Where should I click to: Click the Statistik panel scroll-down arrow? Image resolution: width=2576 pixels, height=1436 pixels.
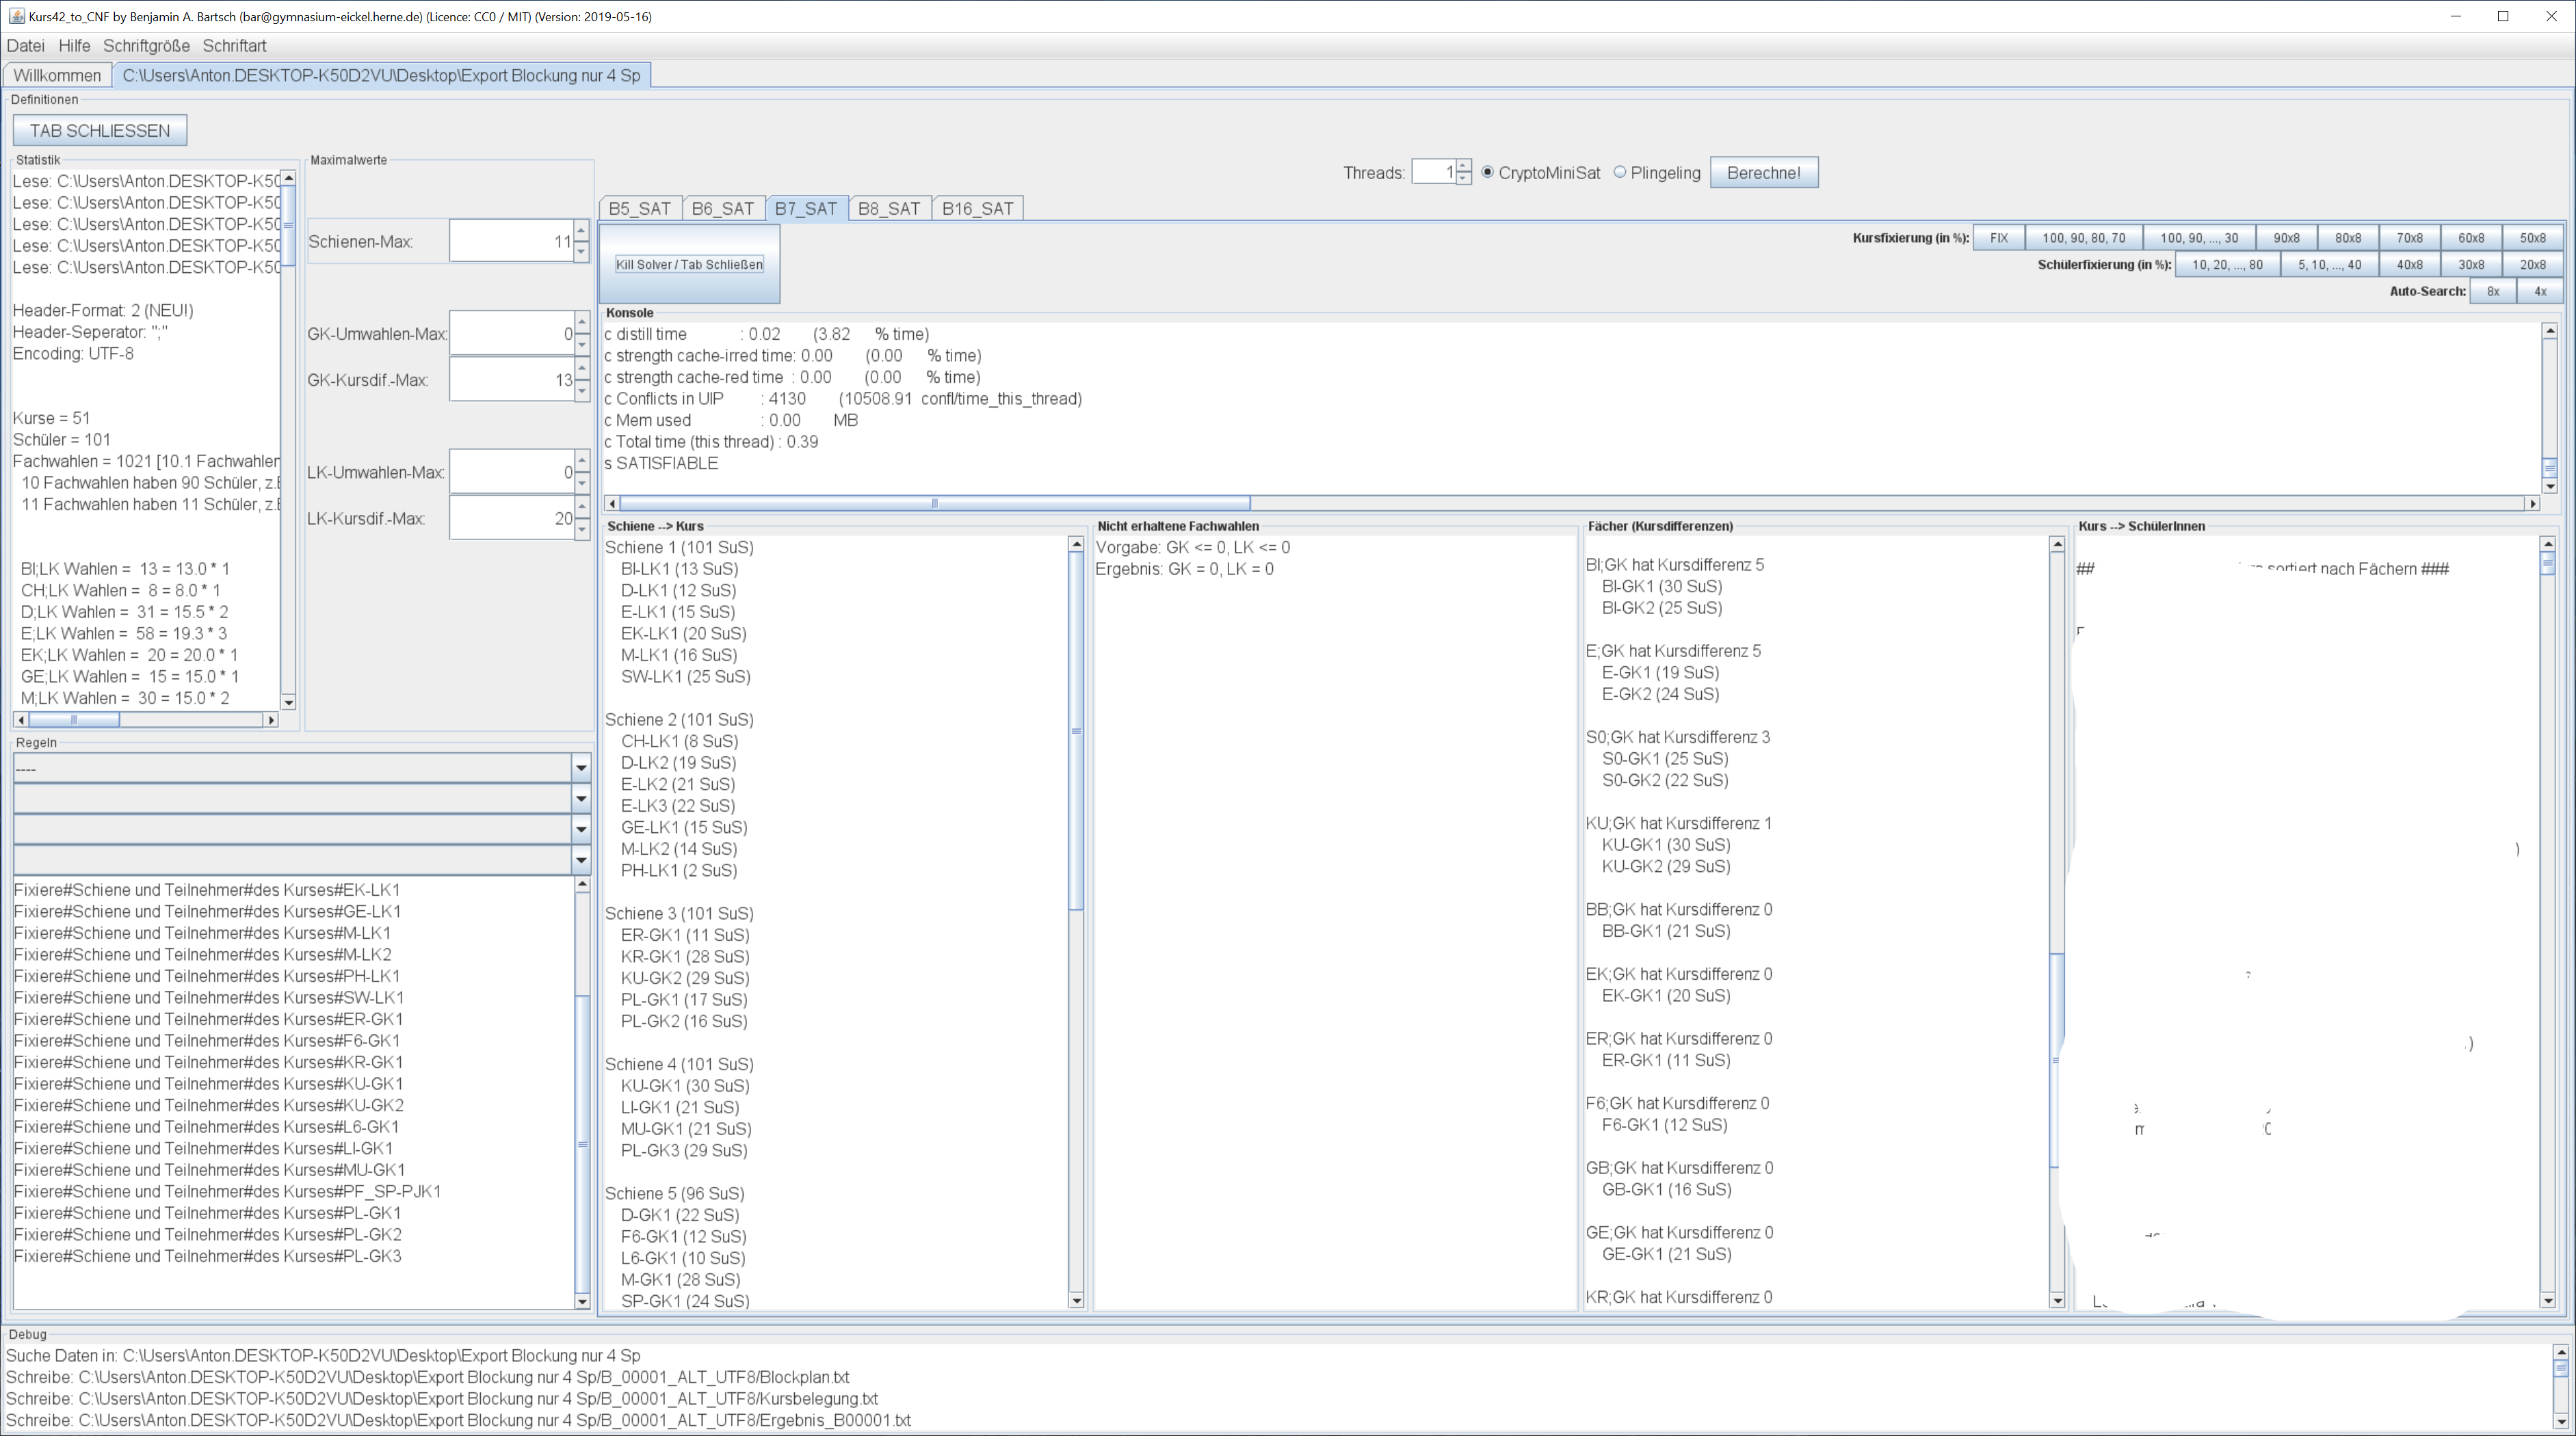pos(289,702)
